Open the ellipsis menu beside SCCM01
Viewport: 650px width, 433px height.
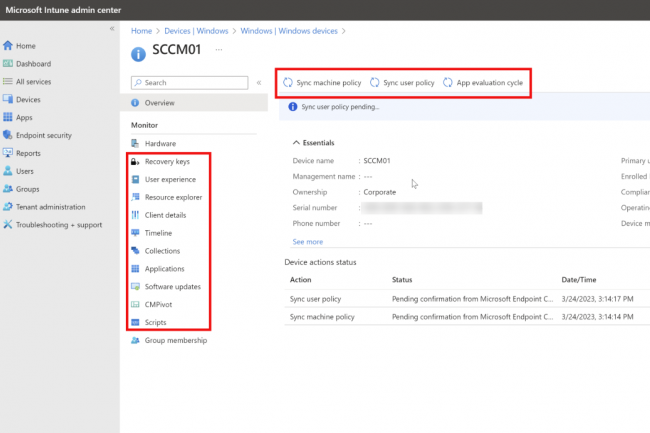click(219, 50)
